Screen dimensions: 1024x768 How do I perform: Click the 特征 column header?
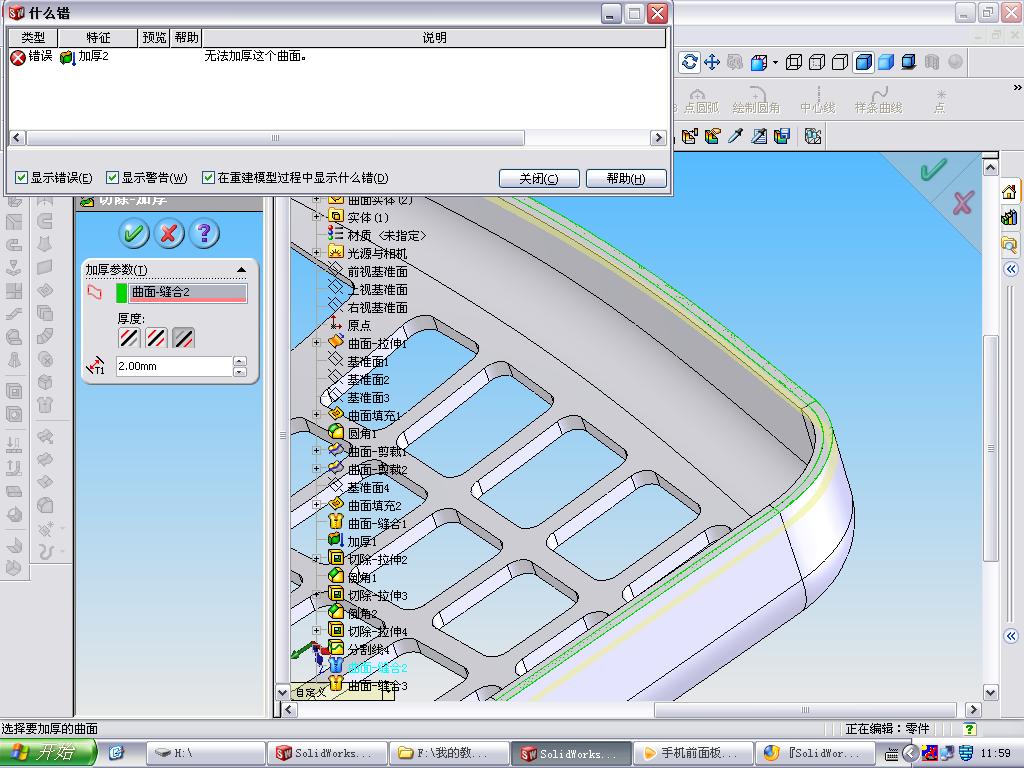pyautogui.click(x=99, y=38)
